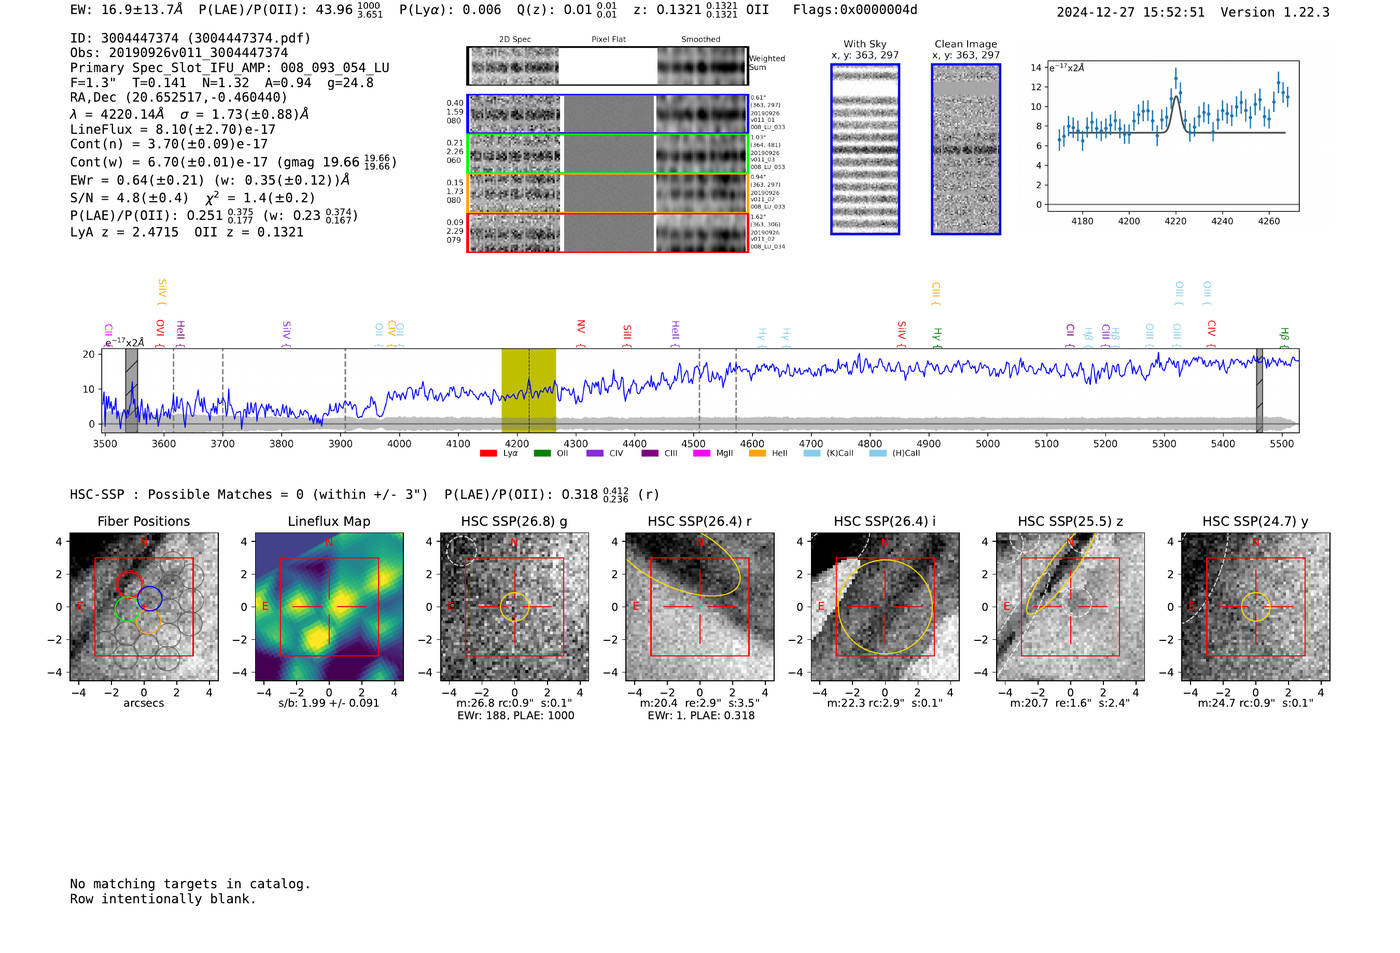This screenshot has width=1400, height=953.
Task: Click the 'EWr: 188, PLAE: 1000' caption
Action: click(x=515, y=715)
